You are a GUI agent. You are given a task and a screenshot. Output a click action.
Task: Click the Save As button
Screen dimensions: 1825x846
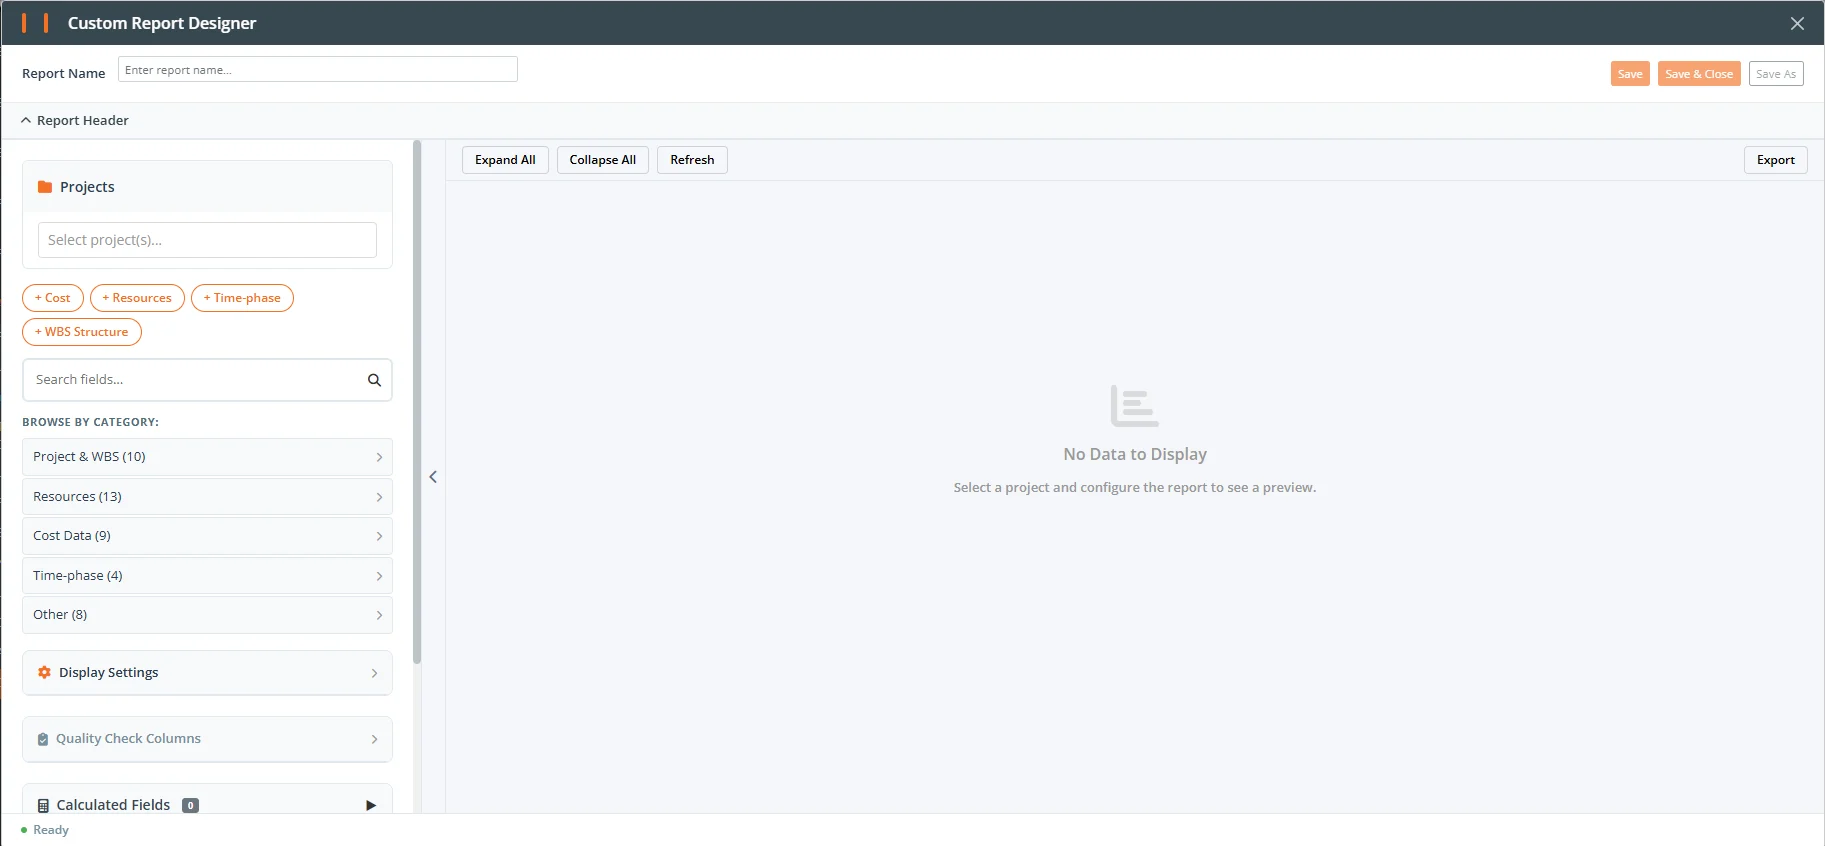pyautogui.click(x=1776, y=74)
